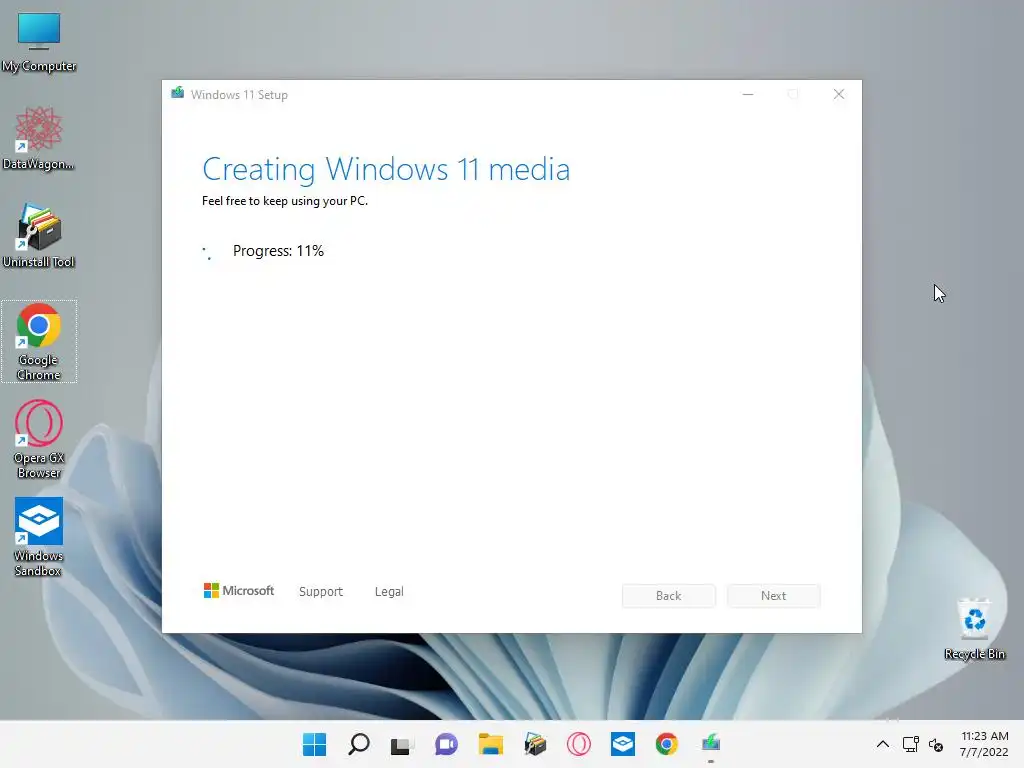This screenshot has height=768, width=1024.
Task: Open the DataWagon desktop shortcut
Action: pyautogui.click(x=39, y=138)
